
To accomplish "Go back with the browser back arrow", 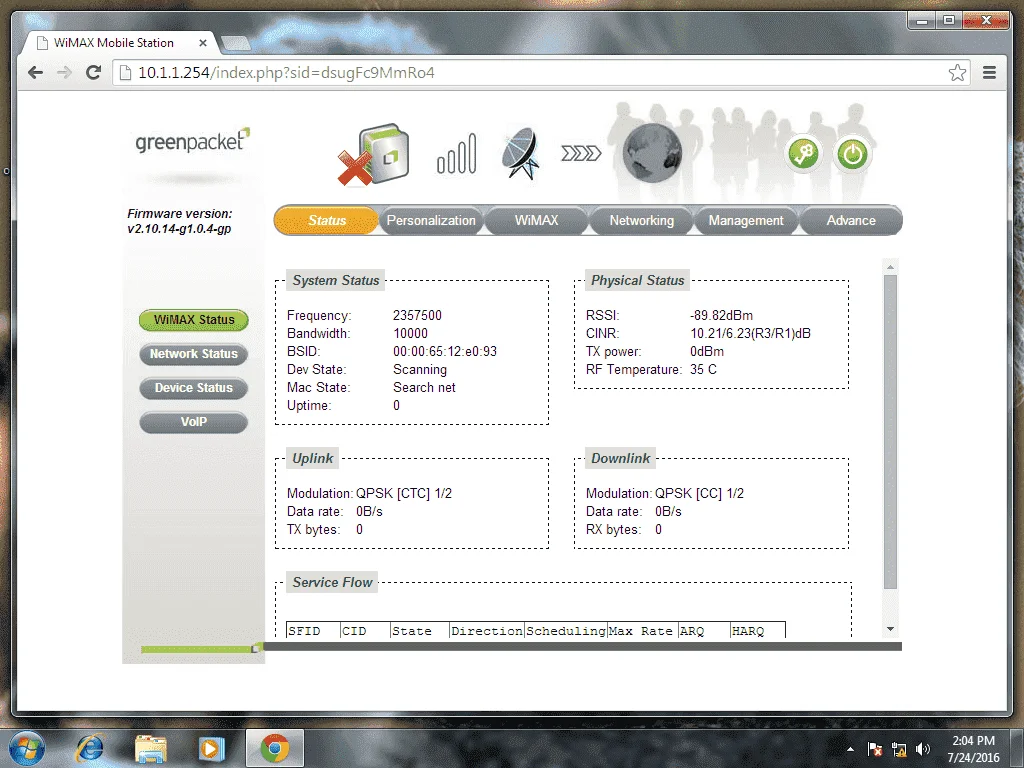I will coord(36,72).
